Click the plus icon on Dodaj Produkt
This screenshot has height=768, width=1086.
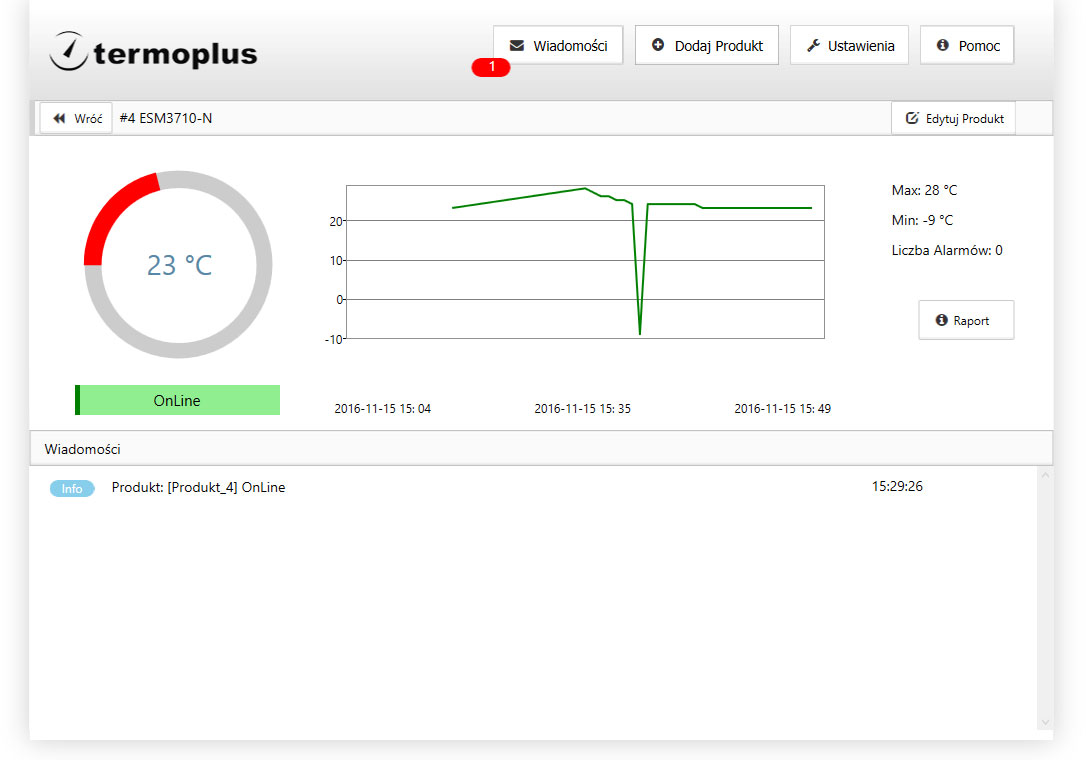coord(658,46)
